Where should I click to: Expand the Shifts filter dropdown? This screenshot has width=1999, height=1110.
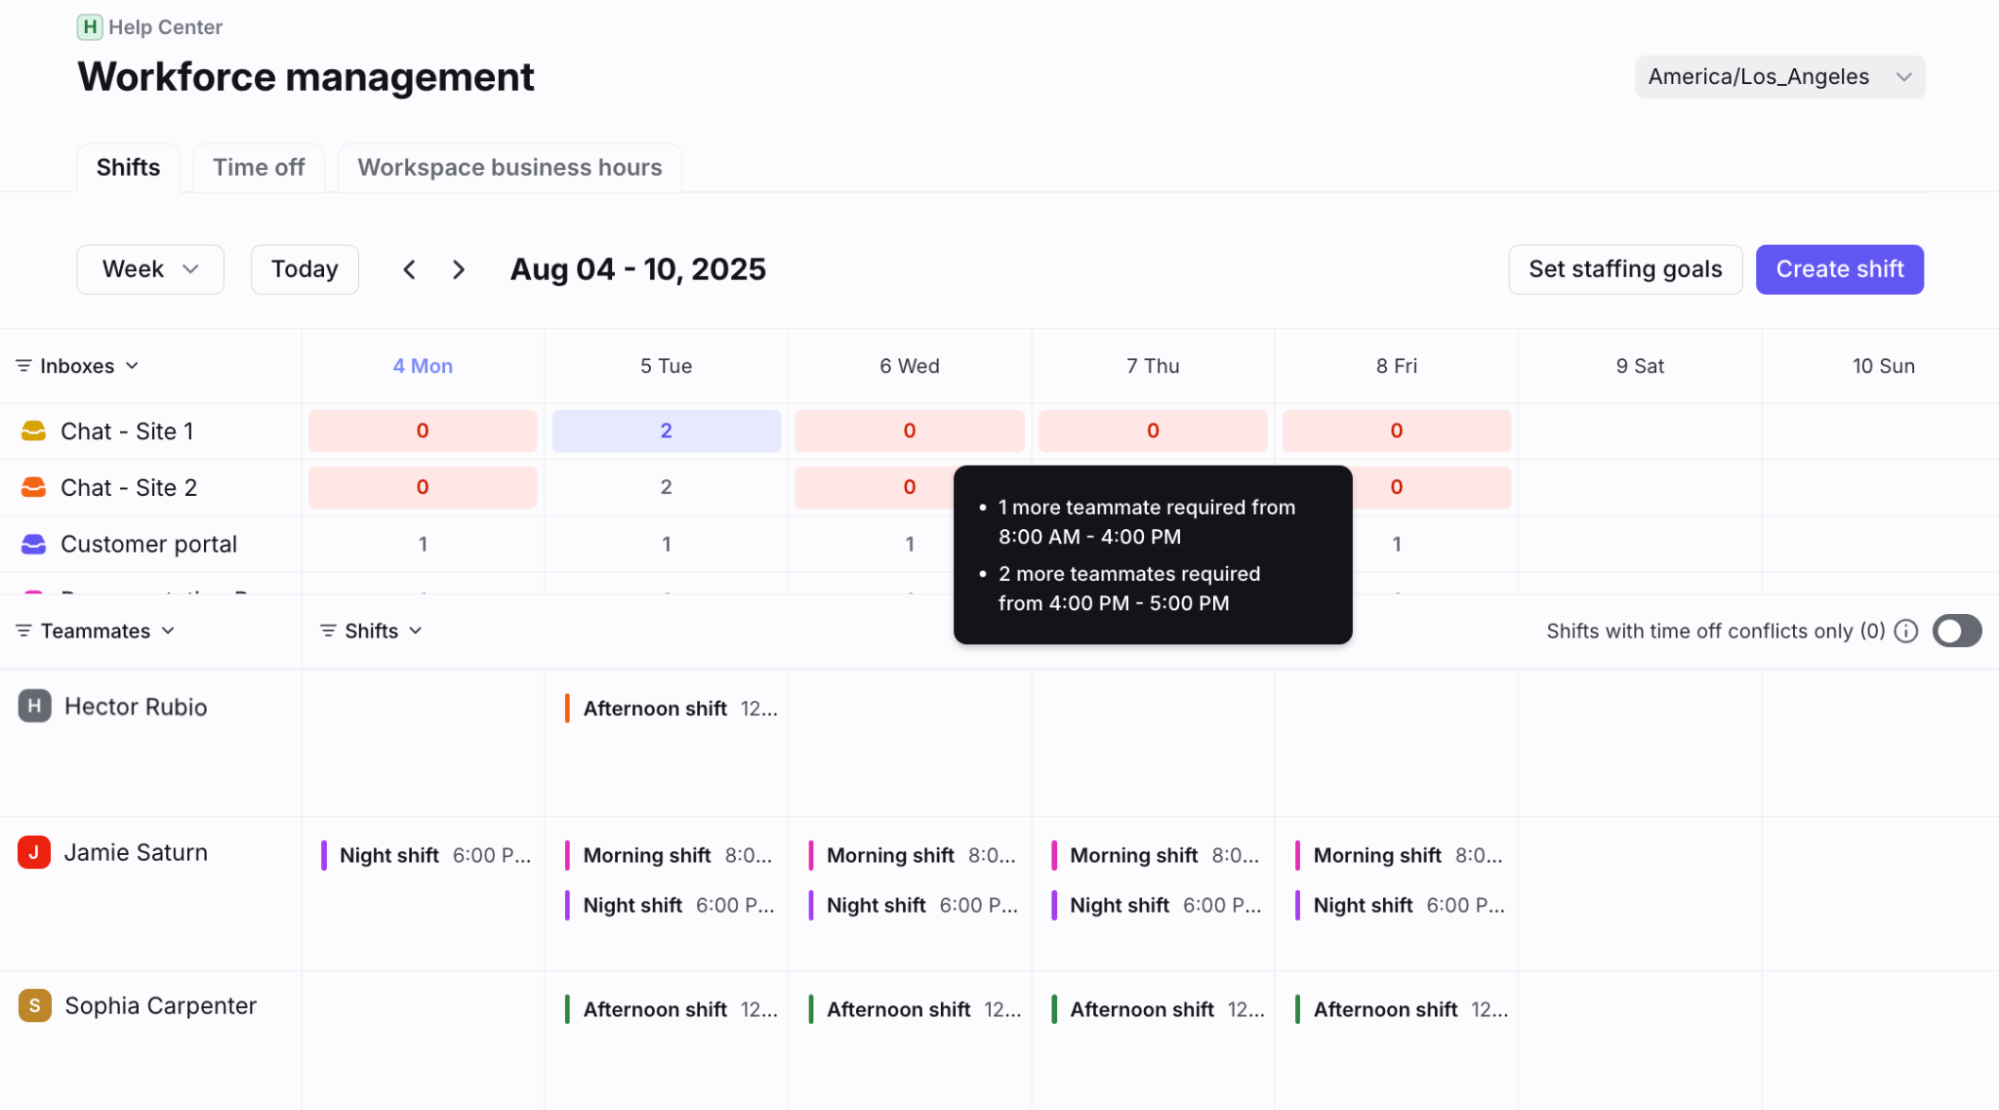(x=371, y=631)
